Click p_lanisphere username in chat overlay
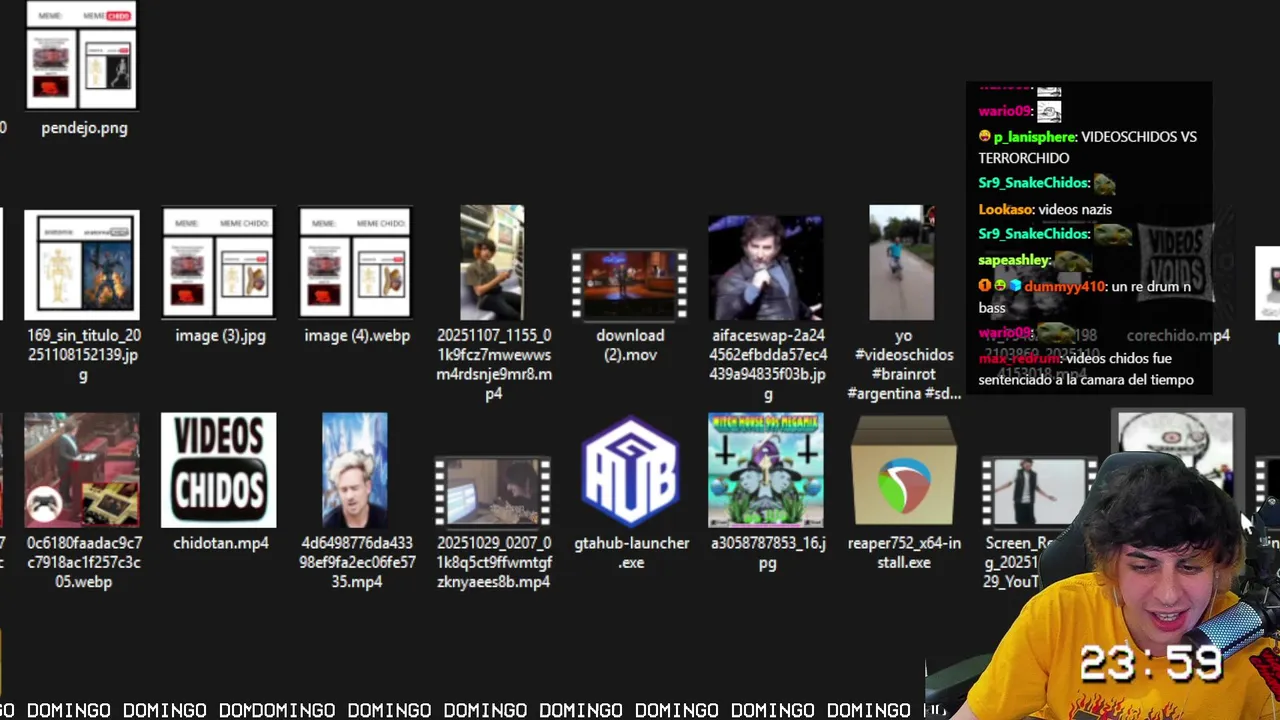Viewport: 1280px width, 720px height. pyautogui.click(x=1035, y=137)
